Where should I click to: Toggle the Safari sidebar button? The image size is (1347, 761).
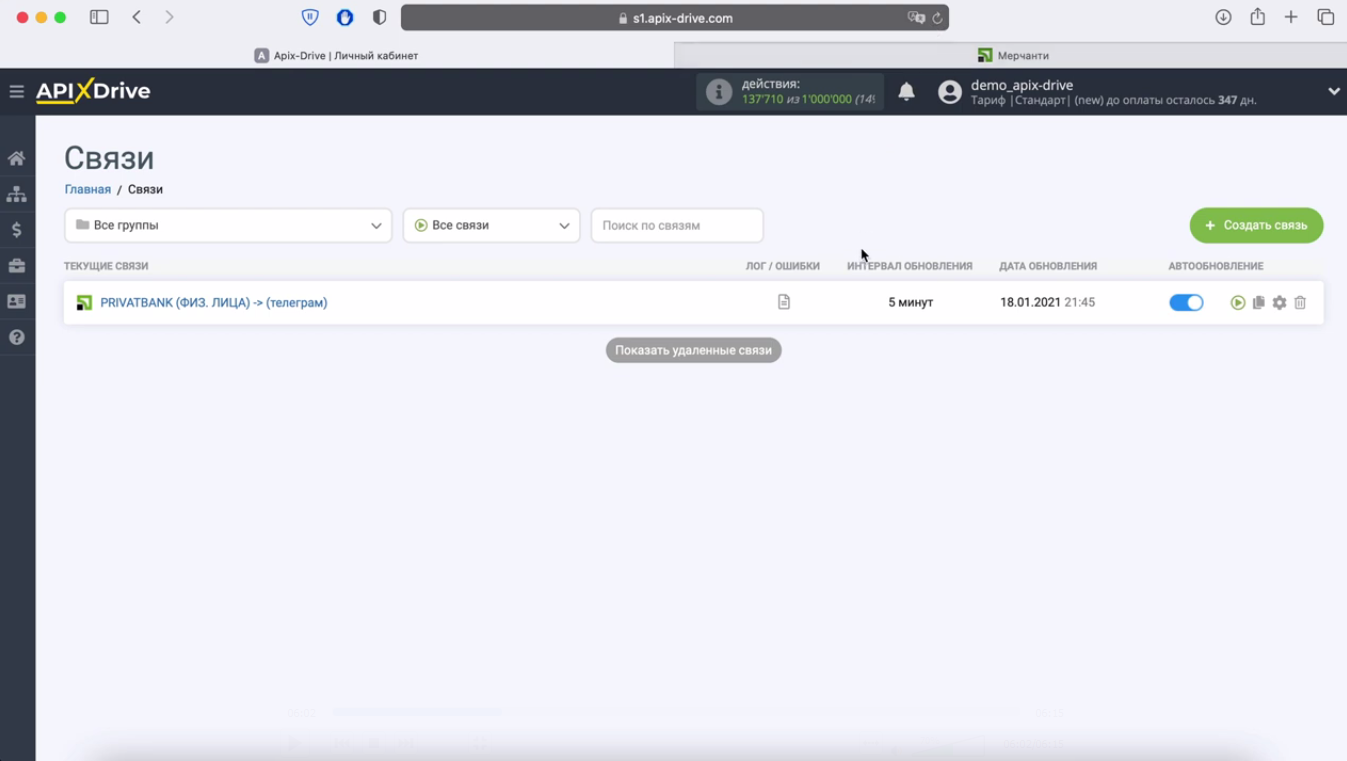pyautogui.click(x=99, y=17)
